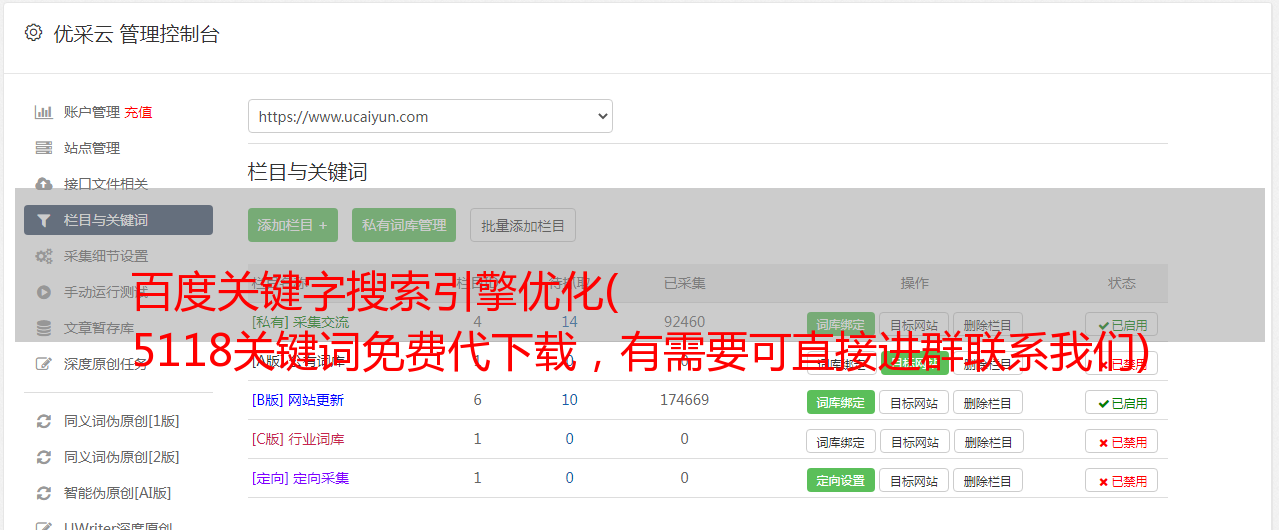Click 词库绑定 in the 行业词库 row
Screen dimensions: 1279x530
[841, 441]
